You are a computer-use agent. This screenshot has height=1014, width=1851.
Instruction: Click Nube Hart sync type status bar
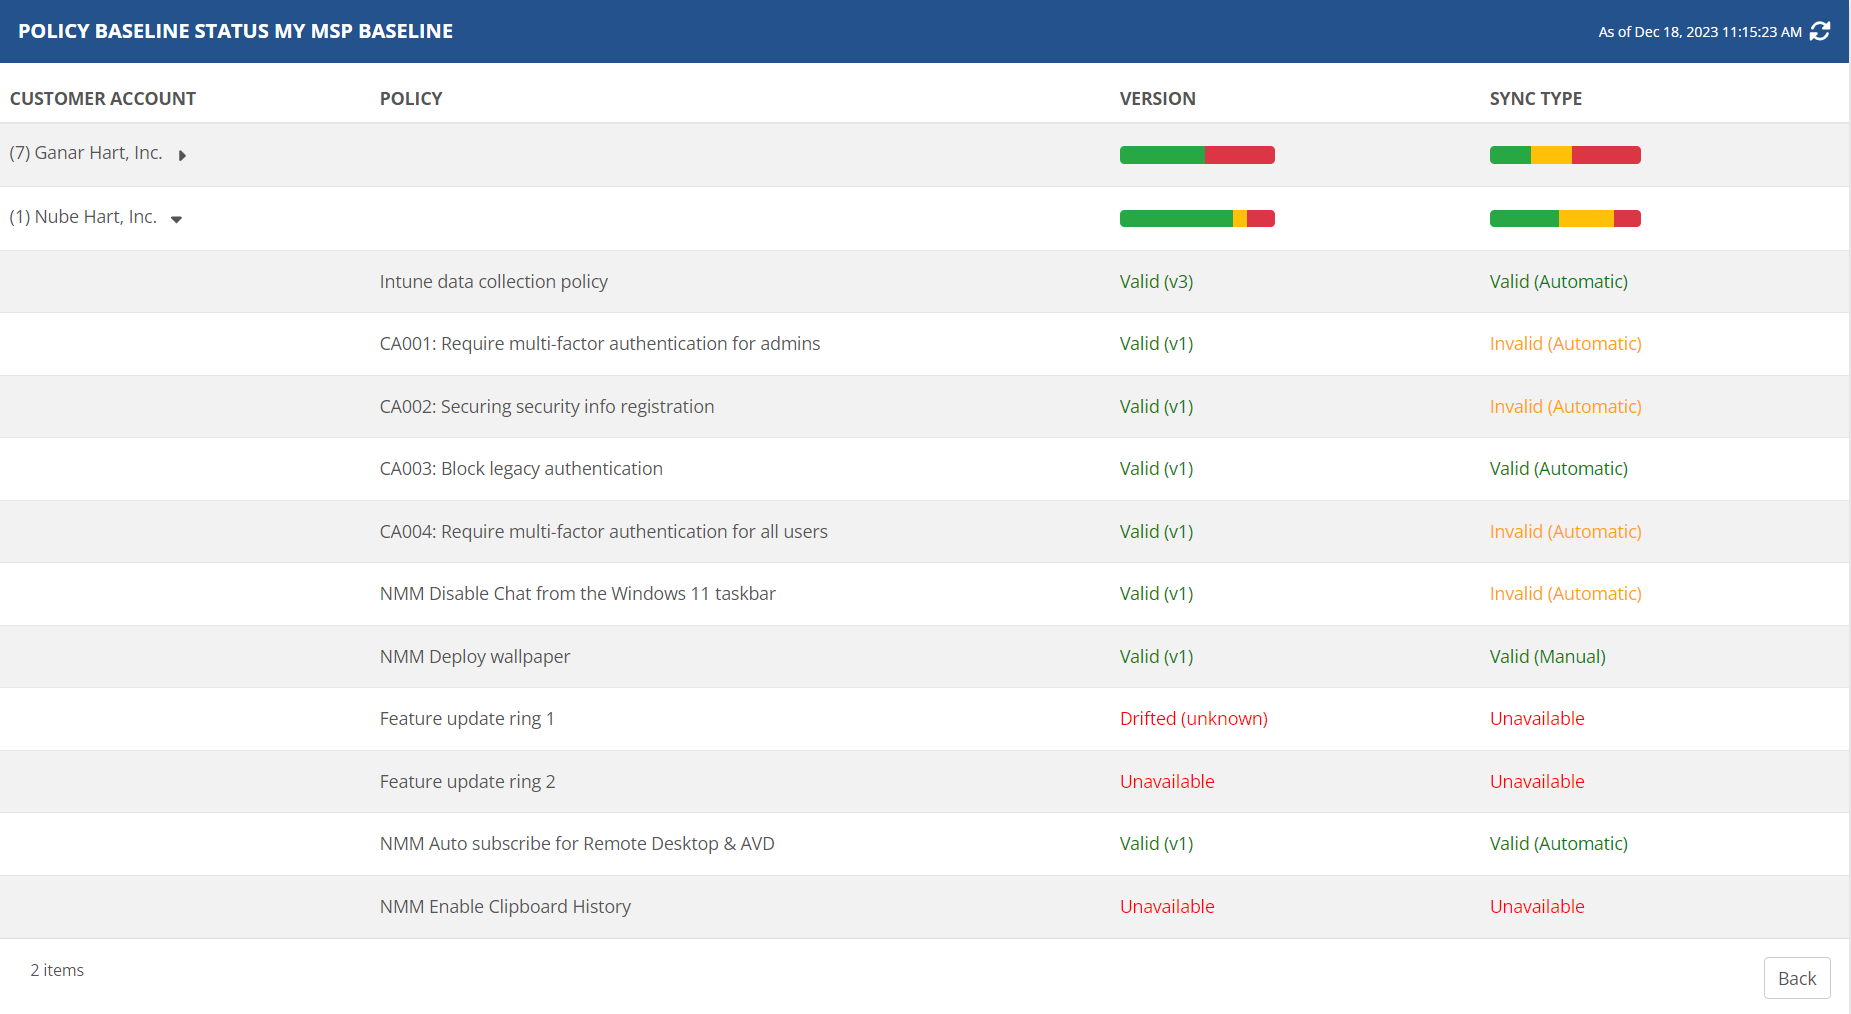click(1565, 219)
